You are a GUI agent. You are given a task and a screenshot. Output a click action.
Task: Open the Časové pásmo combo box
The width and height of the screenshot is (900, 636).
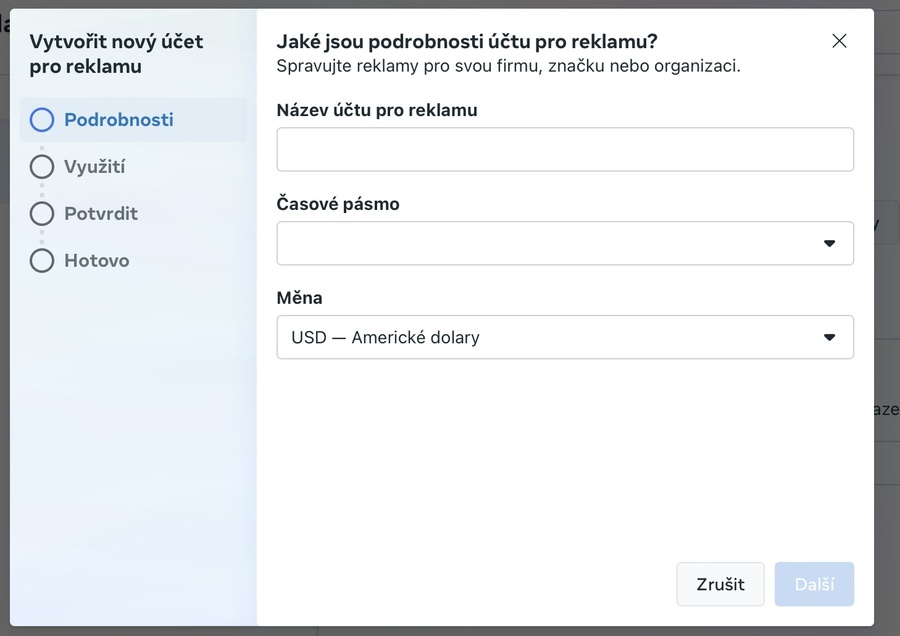point(550,243)
